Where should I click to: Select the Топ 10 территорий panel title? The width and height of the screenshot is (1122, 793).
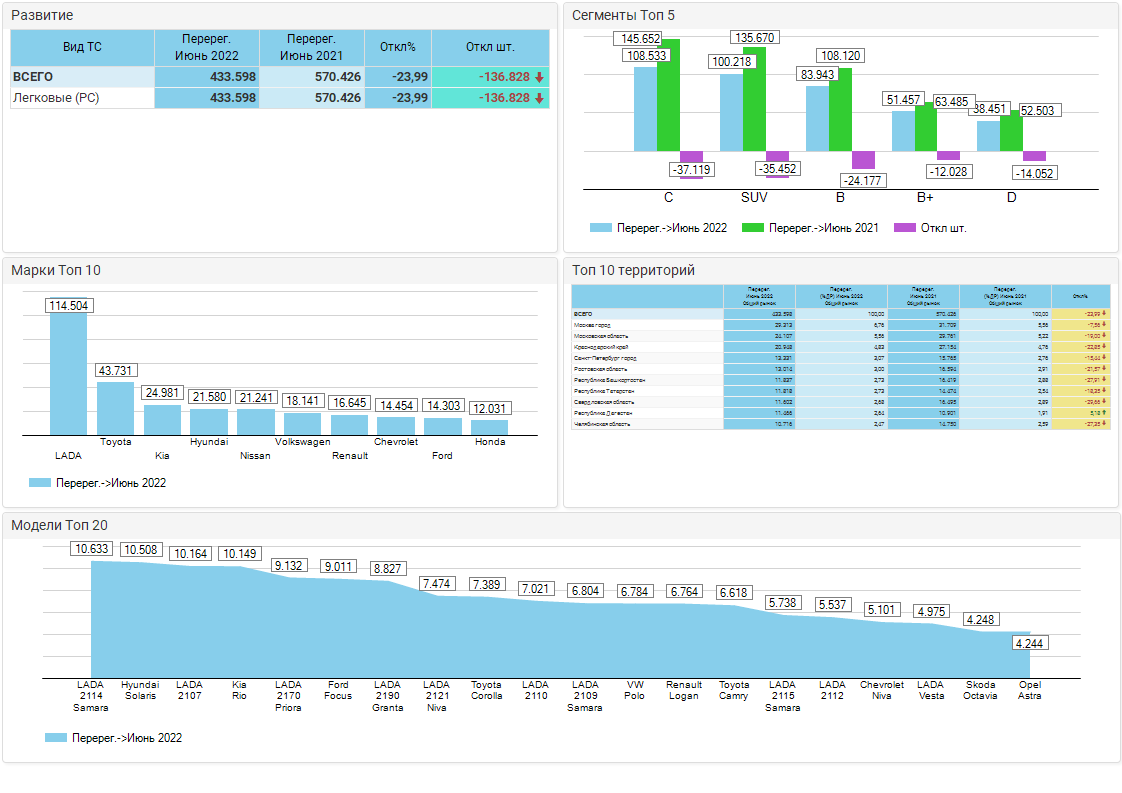click(x=632, y=270)
